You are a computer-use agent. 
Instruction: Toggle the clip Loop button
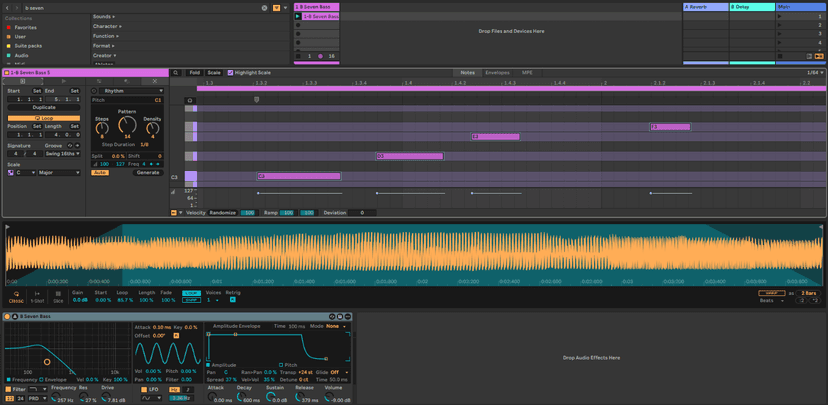pos(44,118)
